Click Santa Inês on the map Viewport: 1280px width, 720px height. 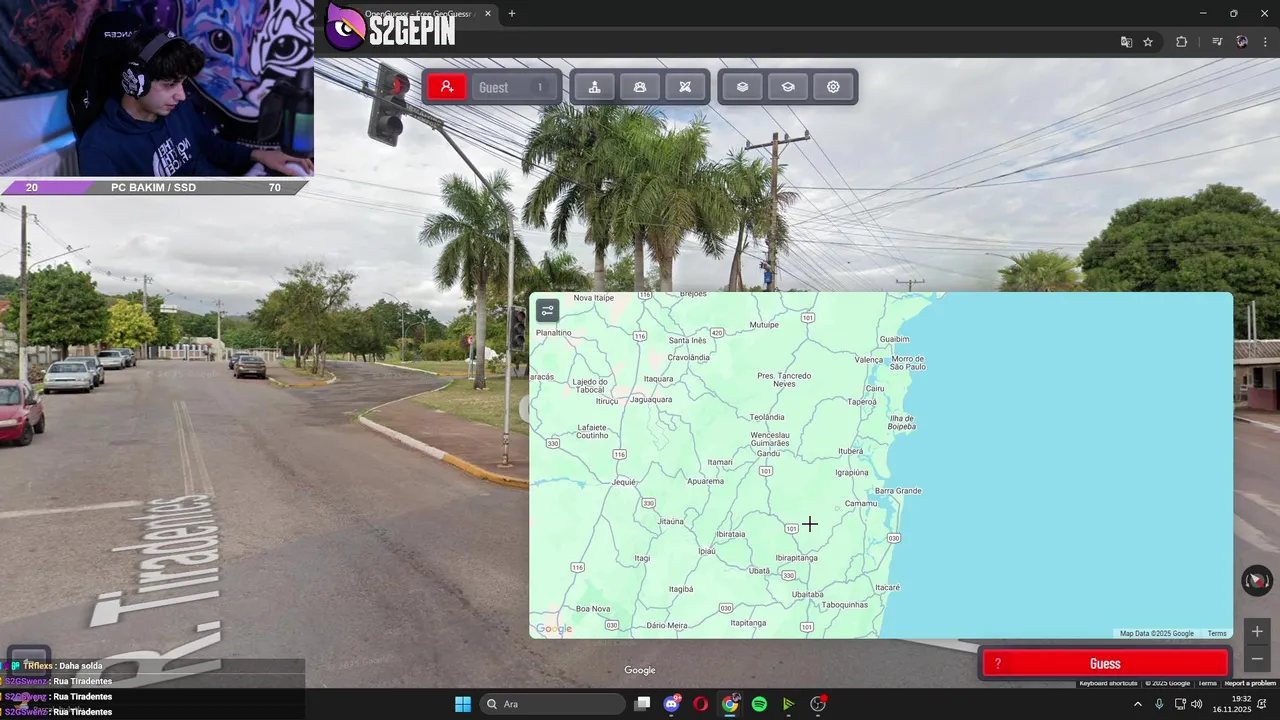(x=687, y=340)
